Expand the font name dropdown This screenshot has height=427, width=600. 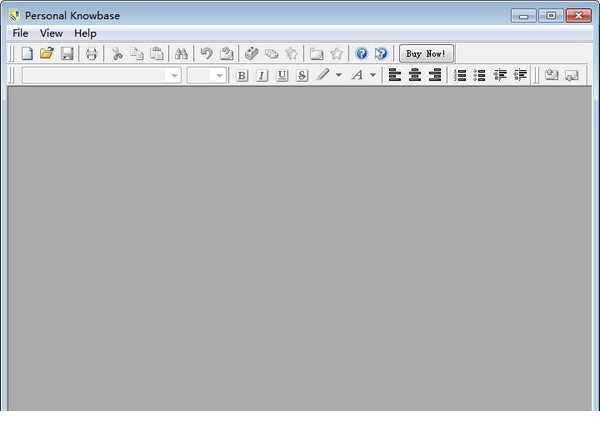coord(174,76)
